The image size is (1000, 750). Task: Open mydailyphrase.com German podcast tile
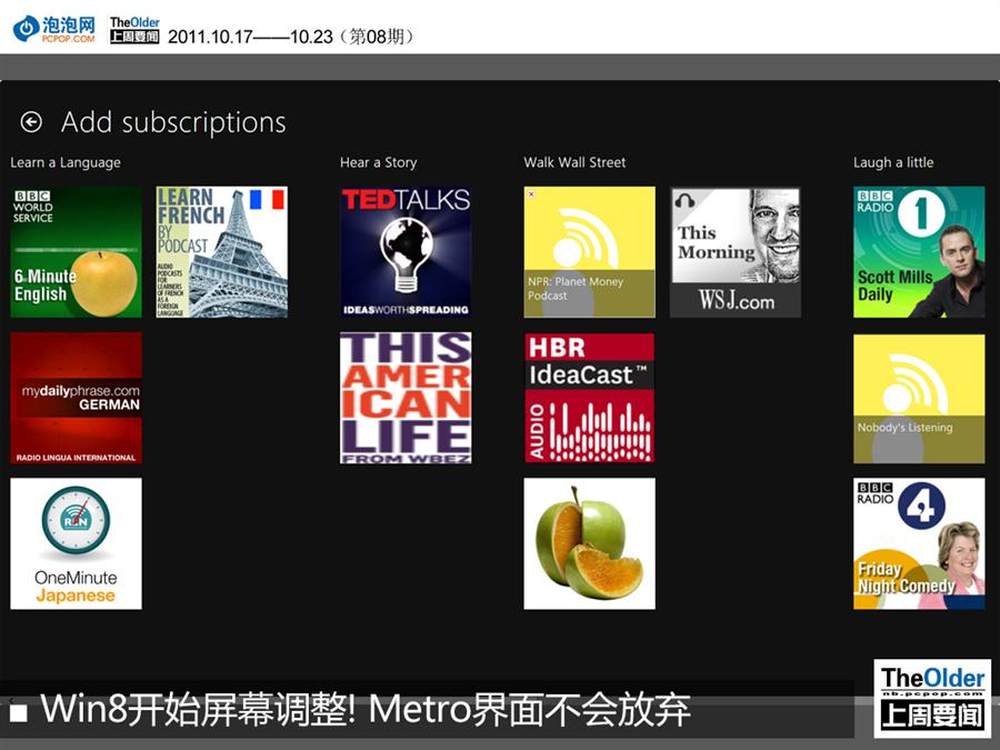(76, 397)
